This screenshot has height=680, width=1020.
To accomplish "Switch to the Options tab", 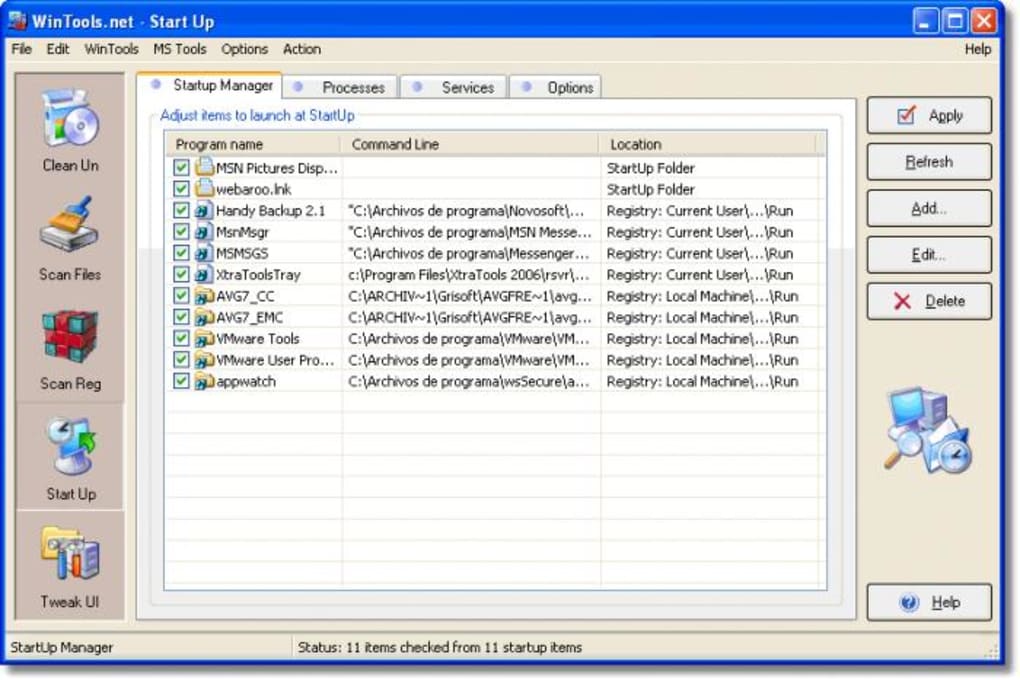I will click(555, 87).
